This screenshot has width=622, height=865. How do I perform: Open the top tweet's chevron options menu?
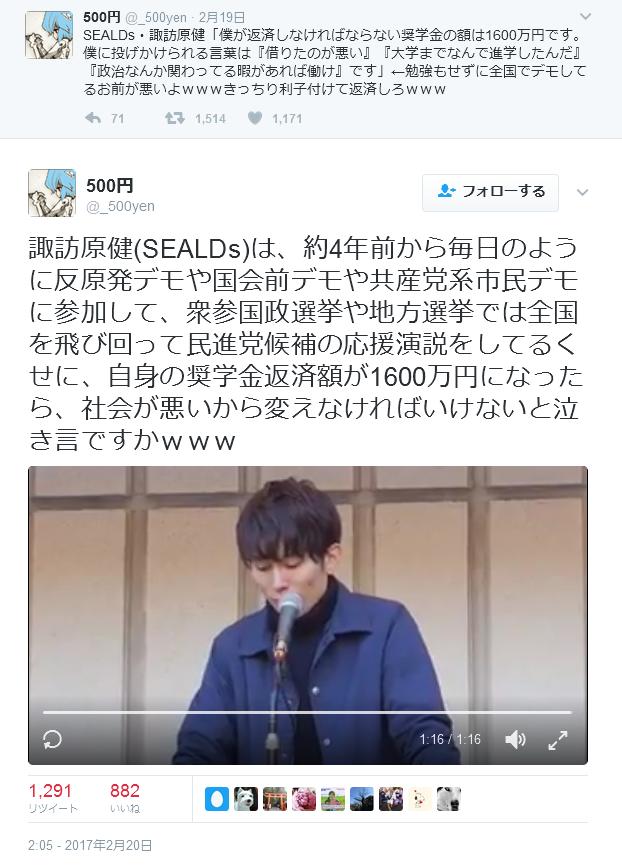click(586, 17)
